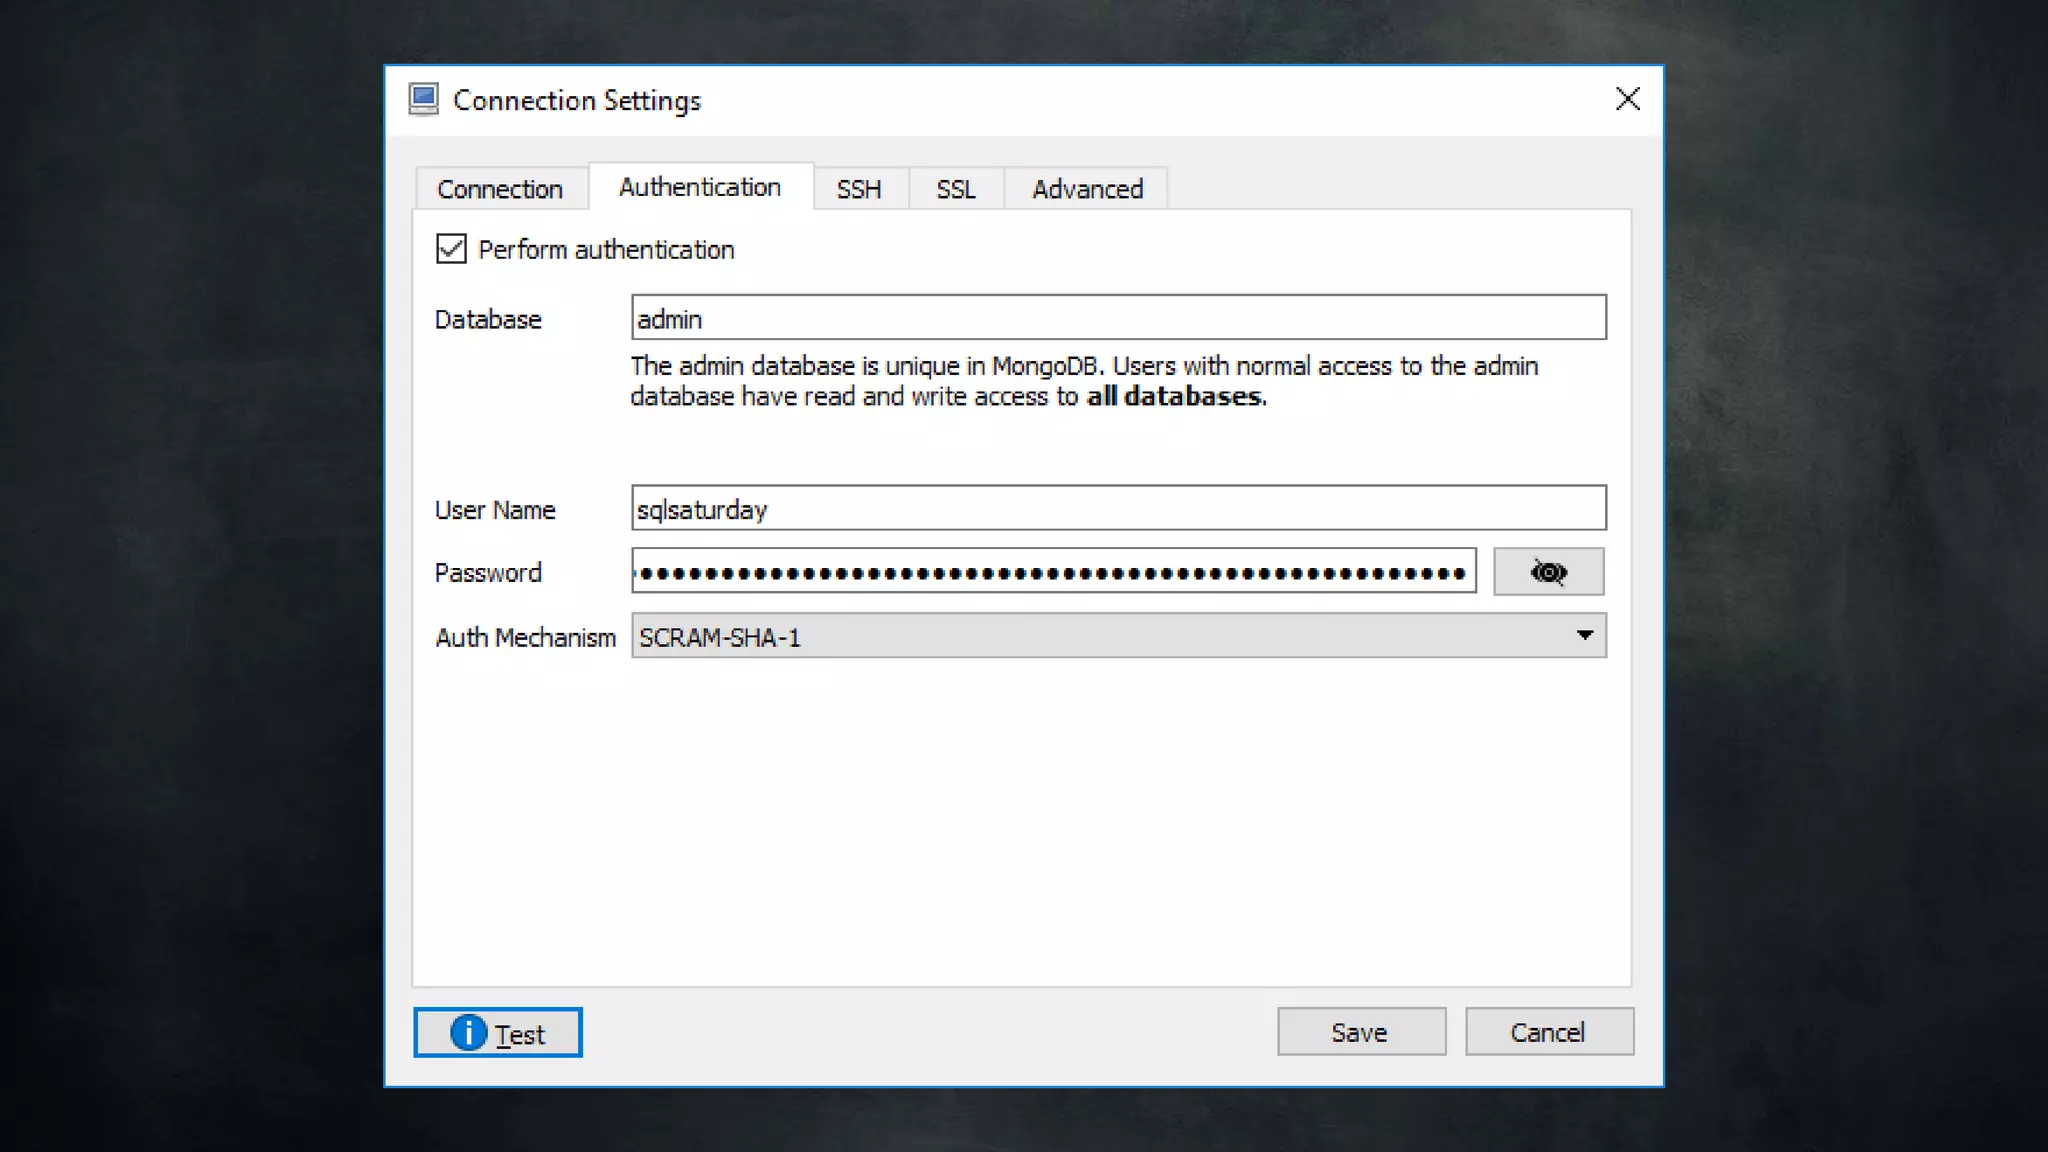Click the eye icon to reveal password
2048x1152 pixels.
[x=1548, y=572]
